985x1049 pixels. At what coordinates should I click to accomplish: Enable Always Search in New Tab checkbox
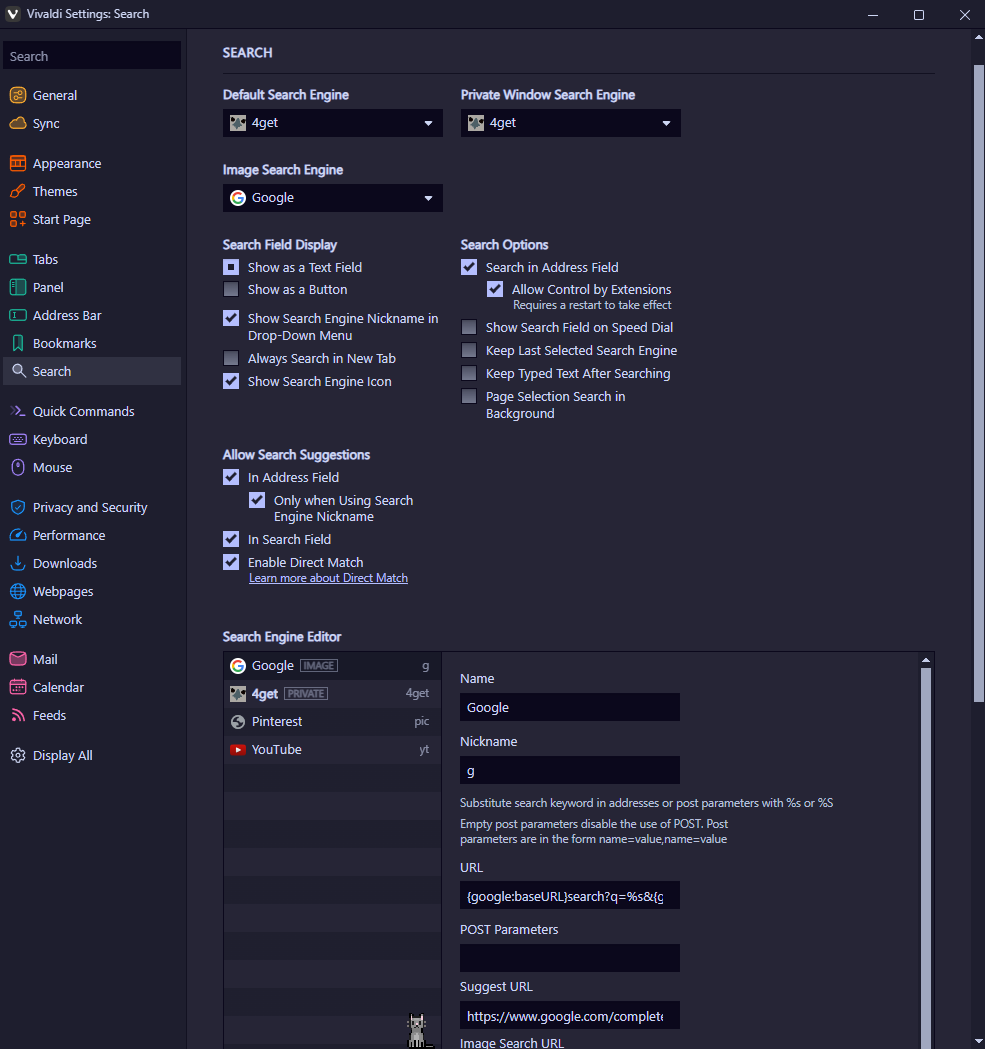click(x=231, y=358)
